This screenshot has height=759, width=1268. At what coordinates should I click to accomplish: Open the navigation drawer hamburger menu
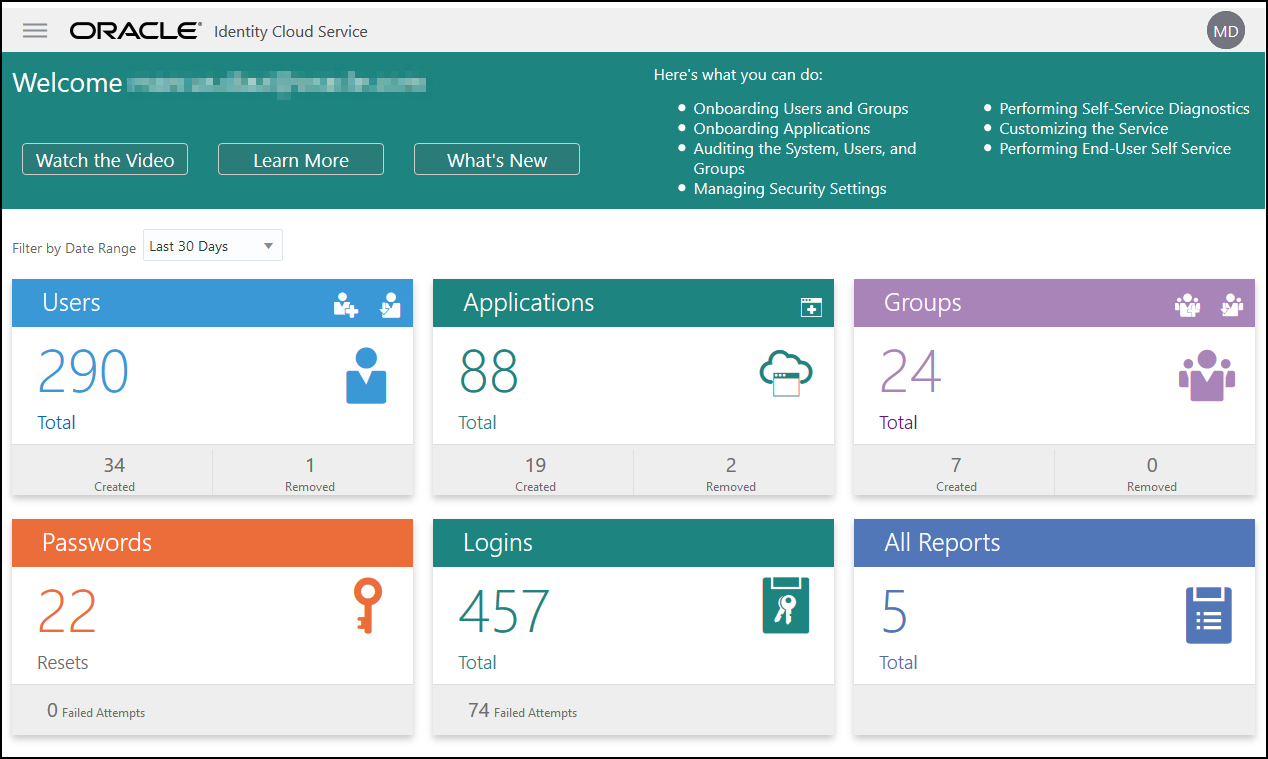point(34,30)
